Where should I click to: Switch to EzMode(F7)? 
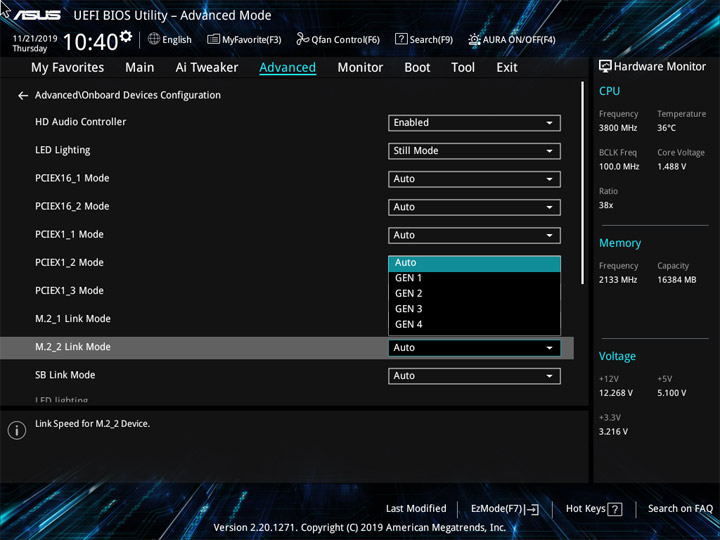tap(505, 509)
